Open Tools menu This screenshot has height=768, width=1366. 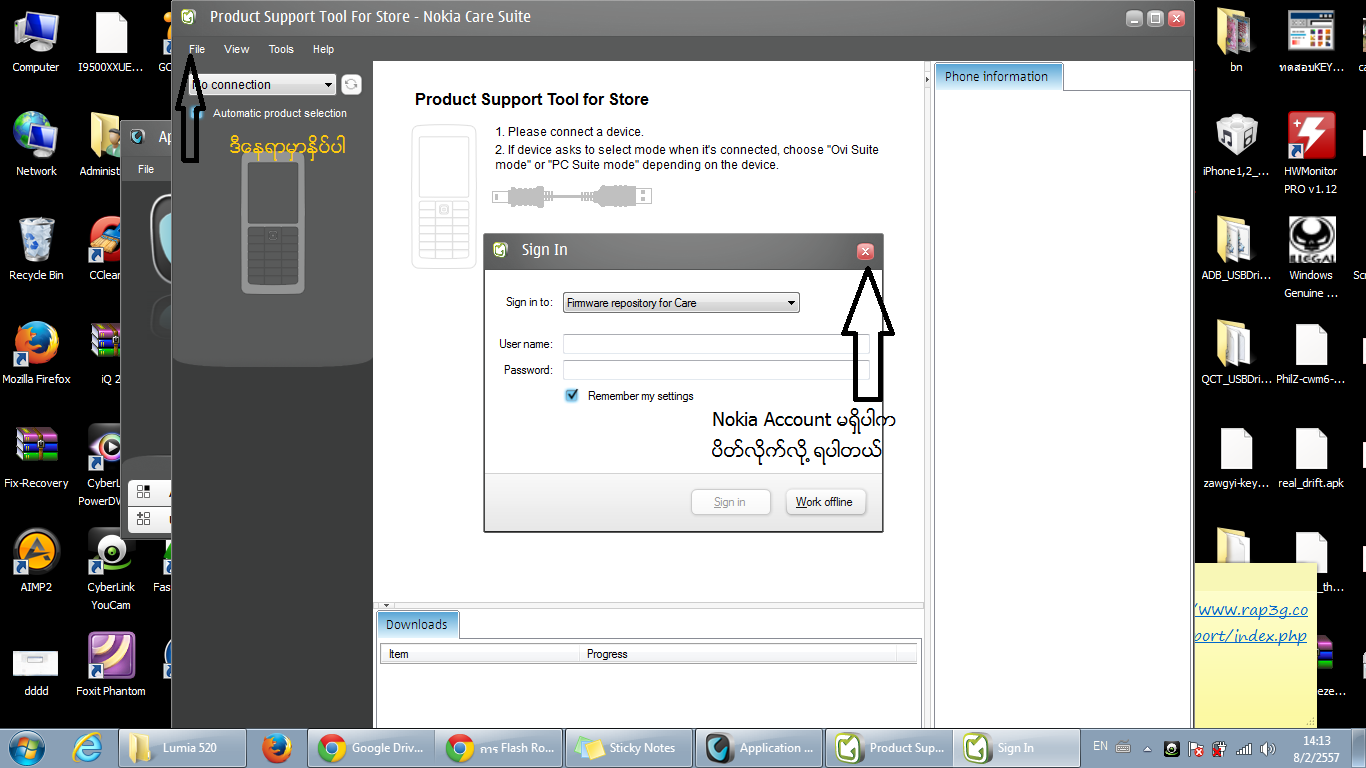click(x=281, y=49)
